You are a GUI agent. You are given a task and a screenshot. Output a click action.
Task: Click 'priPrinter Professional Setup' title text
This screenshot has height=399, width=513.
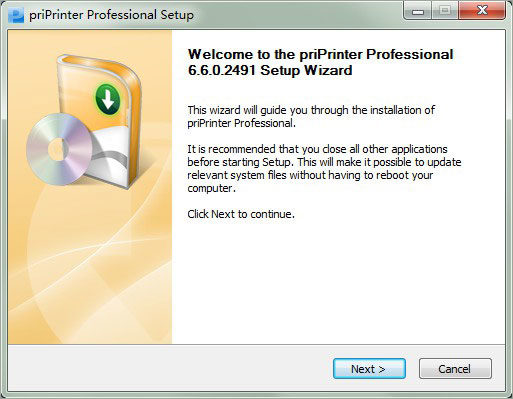111,15
